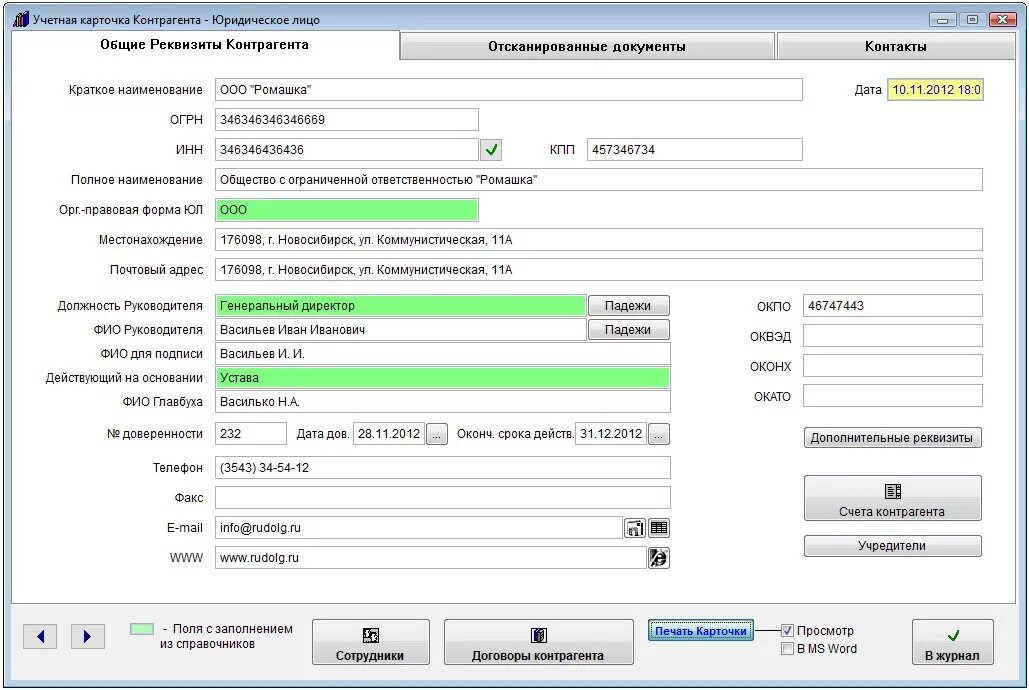Open website via the WWW browser icon
This screenshot has width=1029, height=690.
659,558
